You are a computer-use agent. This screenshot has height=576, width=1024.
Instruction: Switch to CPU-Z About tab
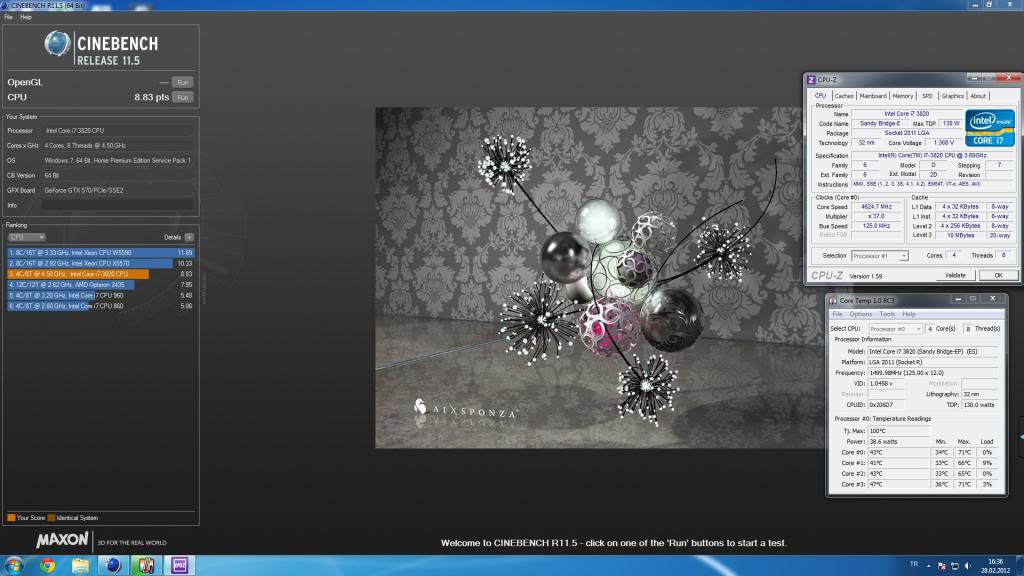978,96
